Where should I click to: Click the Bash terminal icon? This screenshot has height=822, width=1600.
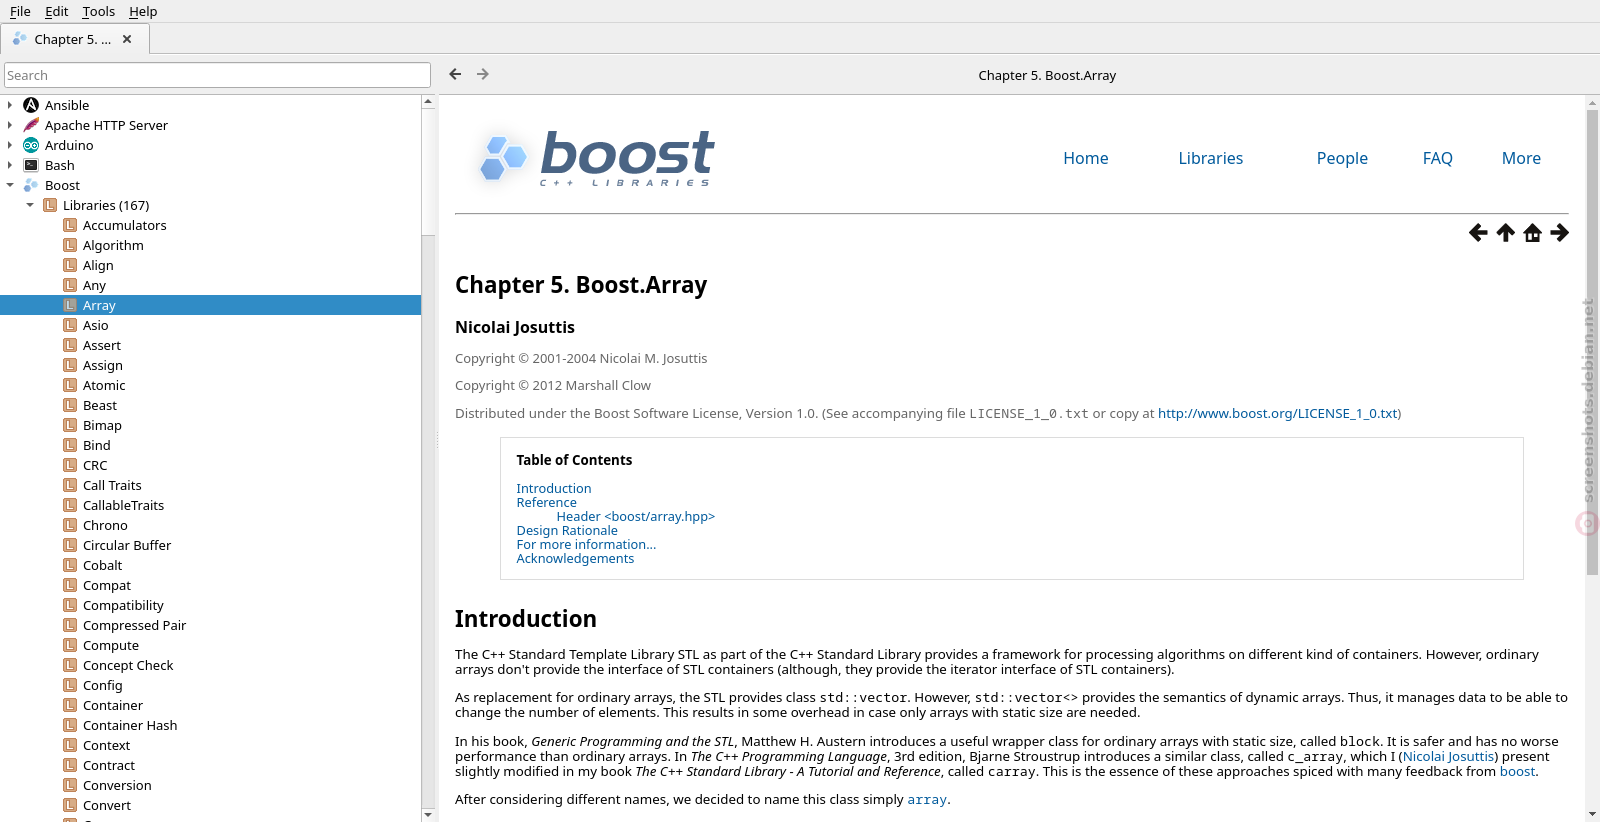tap(31, 165)
